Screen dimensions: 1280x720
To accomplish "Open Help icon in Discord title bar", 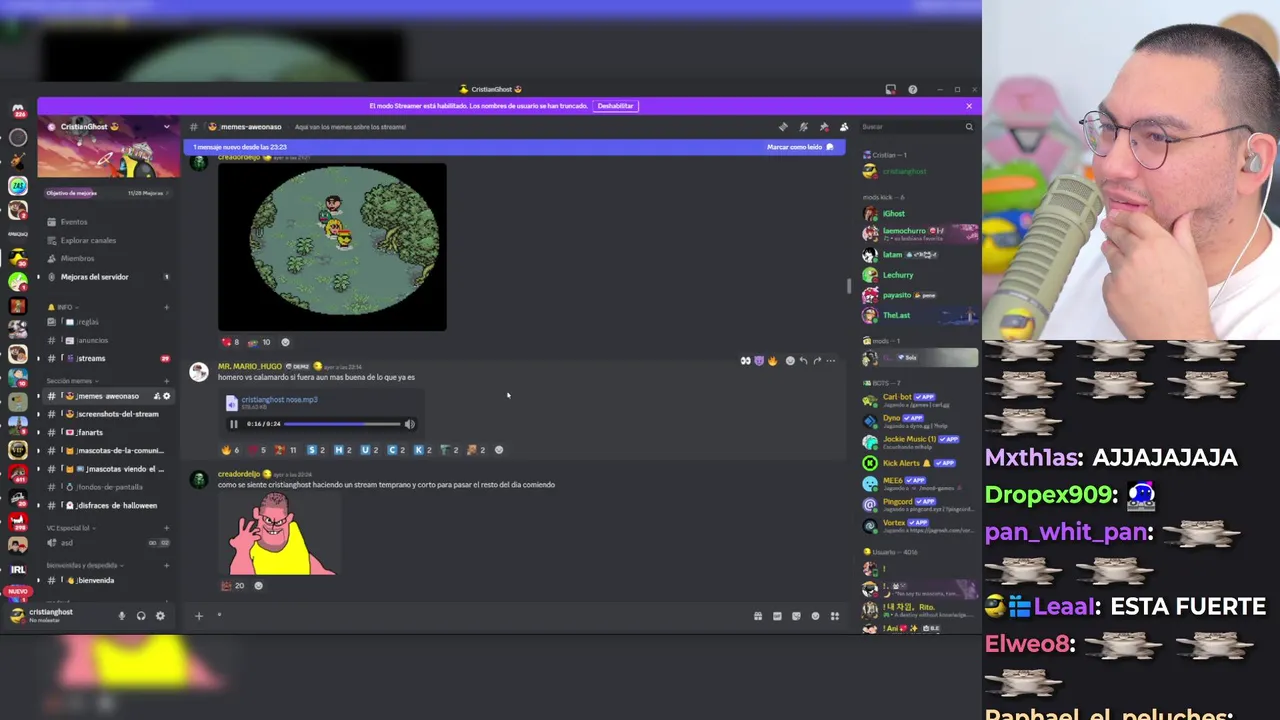I will point(912,90).
